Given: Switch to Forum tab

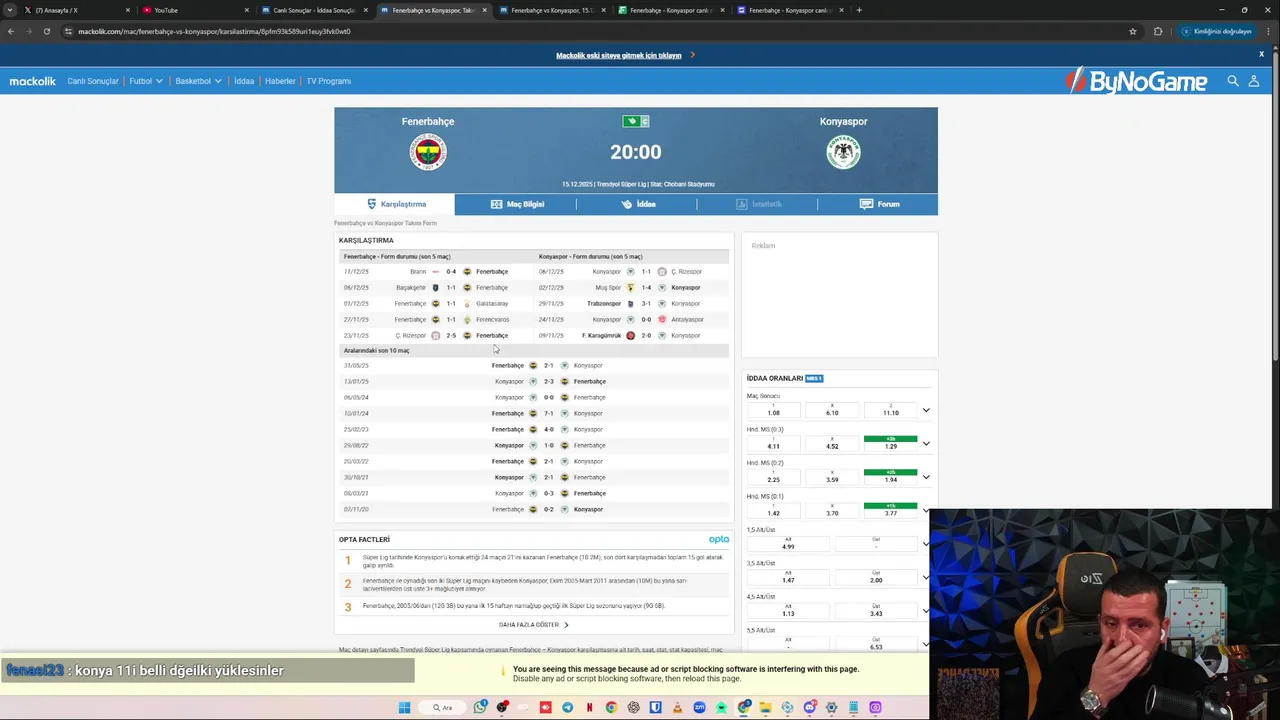Looking at the screenshot, I should [878, 204].
